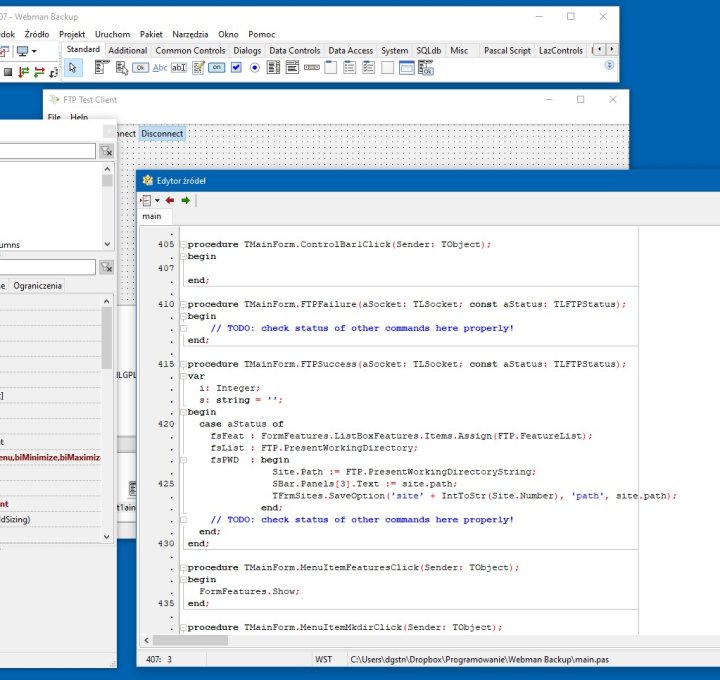Viewport: 720px width, 680px height.
Task: Select the arrow pointer tool in component palette
Action: click(x=73, y=68)
